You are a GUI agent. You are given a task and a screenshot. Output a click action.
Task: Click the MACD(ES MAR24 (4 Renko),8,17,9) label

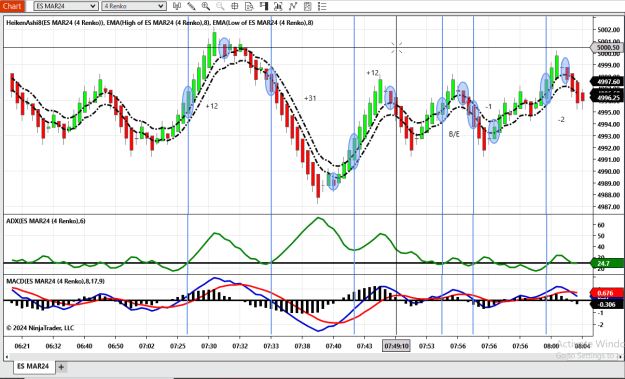(x=55, y=281)
